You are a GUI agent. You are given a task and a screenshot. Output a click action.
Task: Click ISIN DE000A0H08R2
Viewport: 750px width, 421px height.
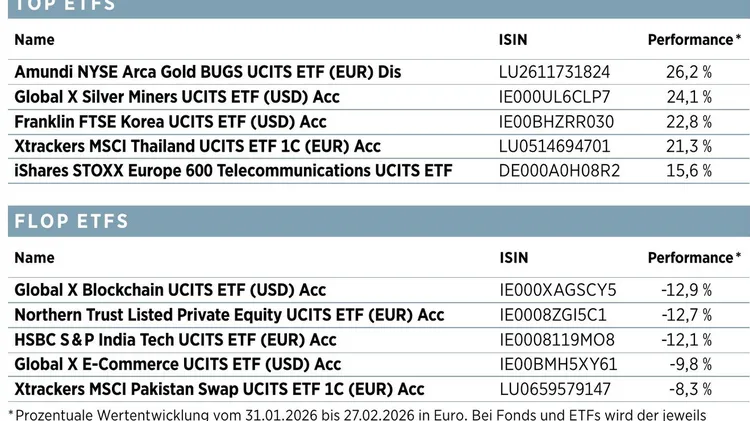coord(559,171)
